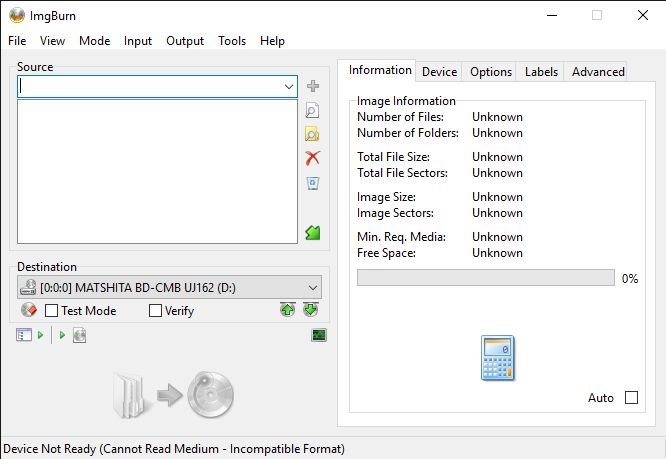
Task: Open the Destination drive MATSHITA dropdown
Action: tap(169, 287)
